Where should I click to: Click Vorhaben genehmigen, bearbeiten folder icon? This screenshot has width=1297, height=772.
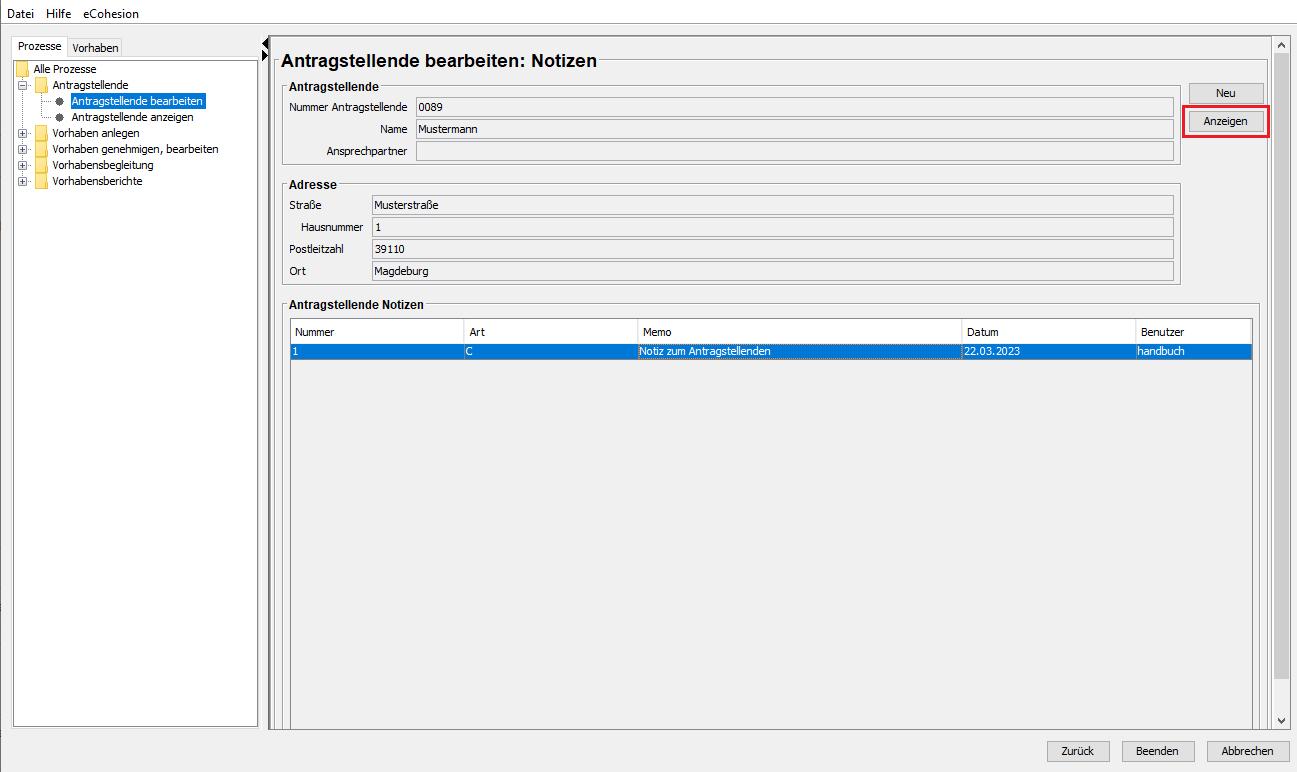(x=41, y=149)
